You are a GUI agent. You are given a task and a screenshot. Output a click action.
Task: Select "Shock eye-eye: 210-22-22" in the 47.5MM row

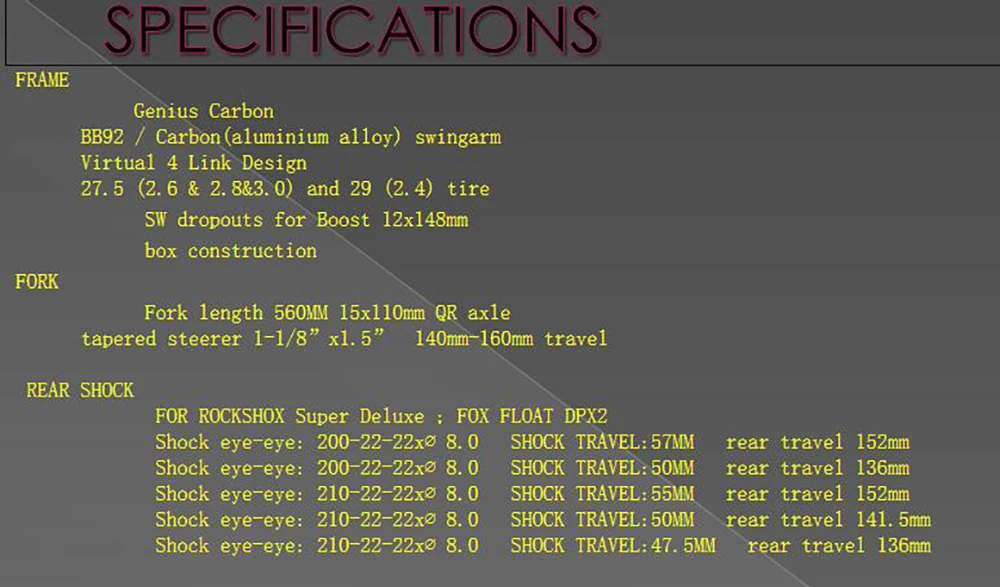coord(286,546)
